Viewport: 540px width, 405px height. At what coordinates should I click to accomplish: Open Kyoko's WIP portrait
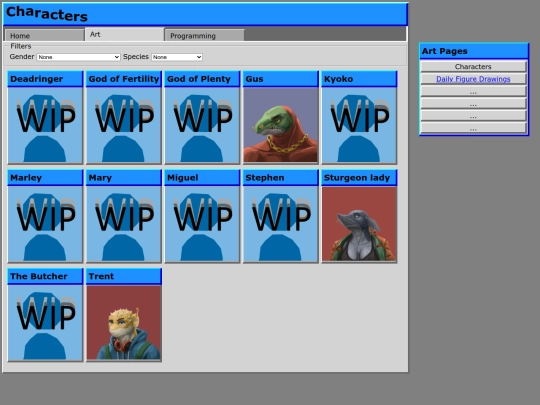click(359, 125)
